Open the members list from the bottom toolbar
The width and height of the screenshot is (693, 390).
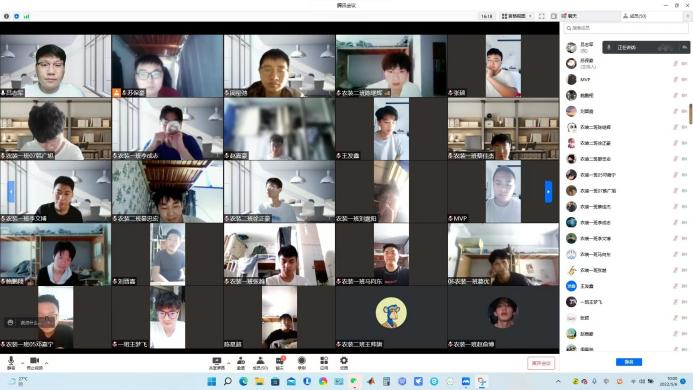pyautogui.click(x=260, y=363)
